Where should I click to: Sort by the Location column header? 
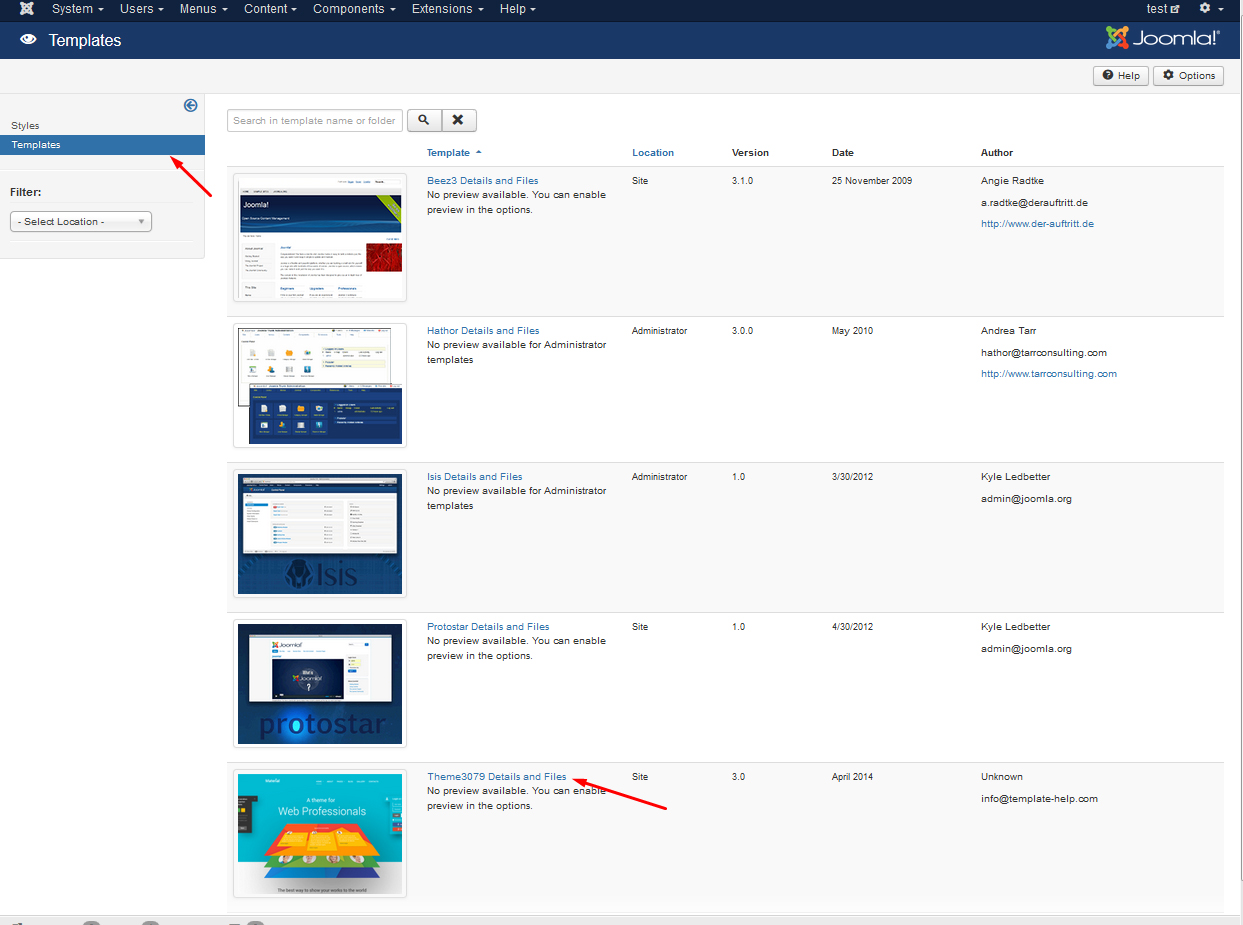click(x=653, y=153)
